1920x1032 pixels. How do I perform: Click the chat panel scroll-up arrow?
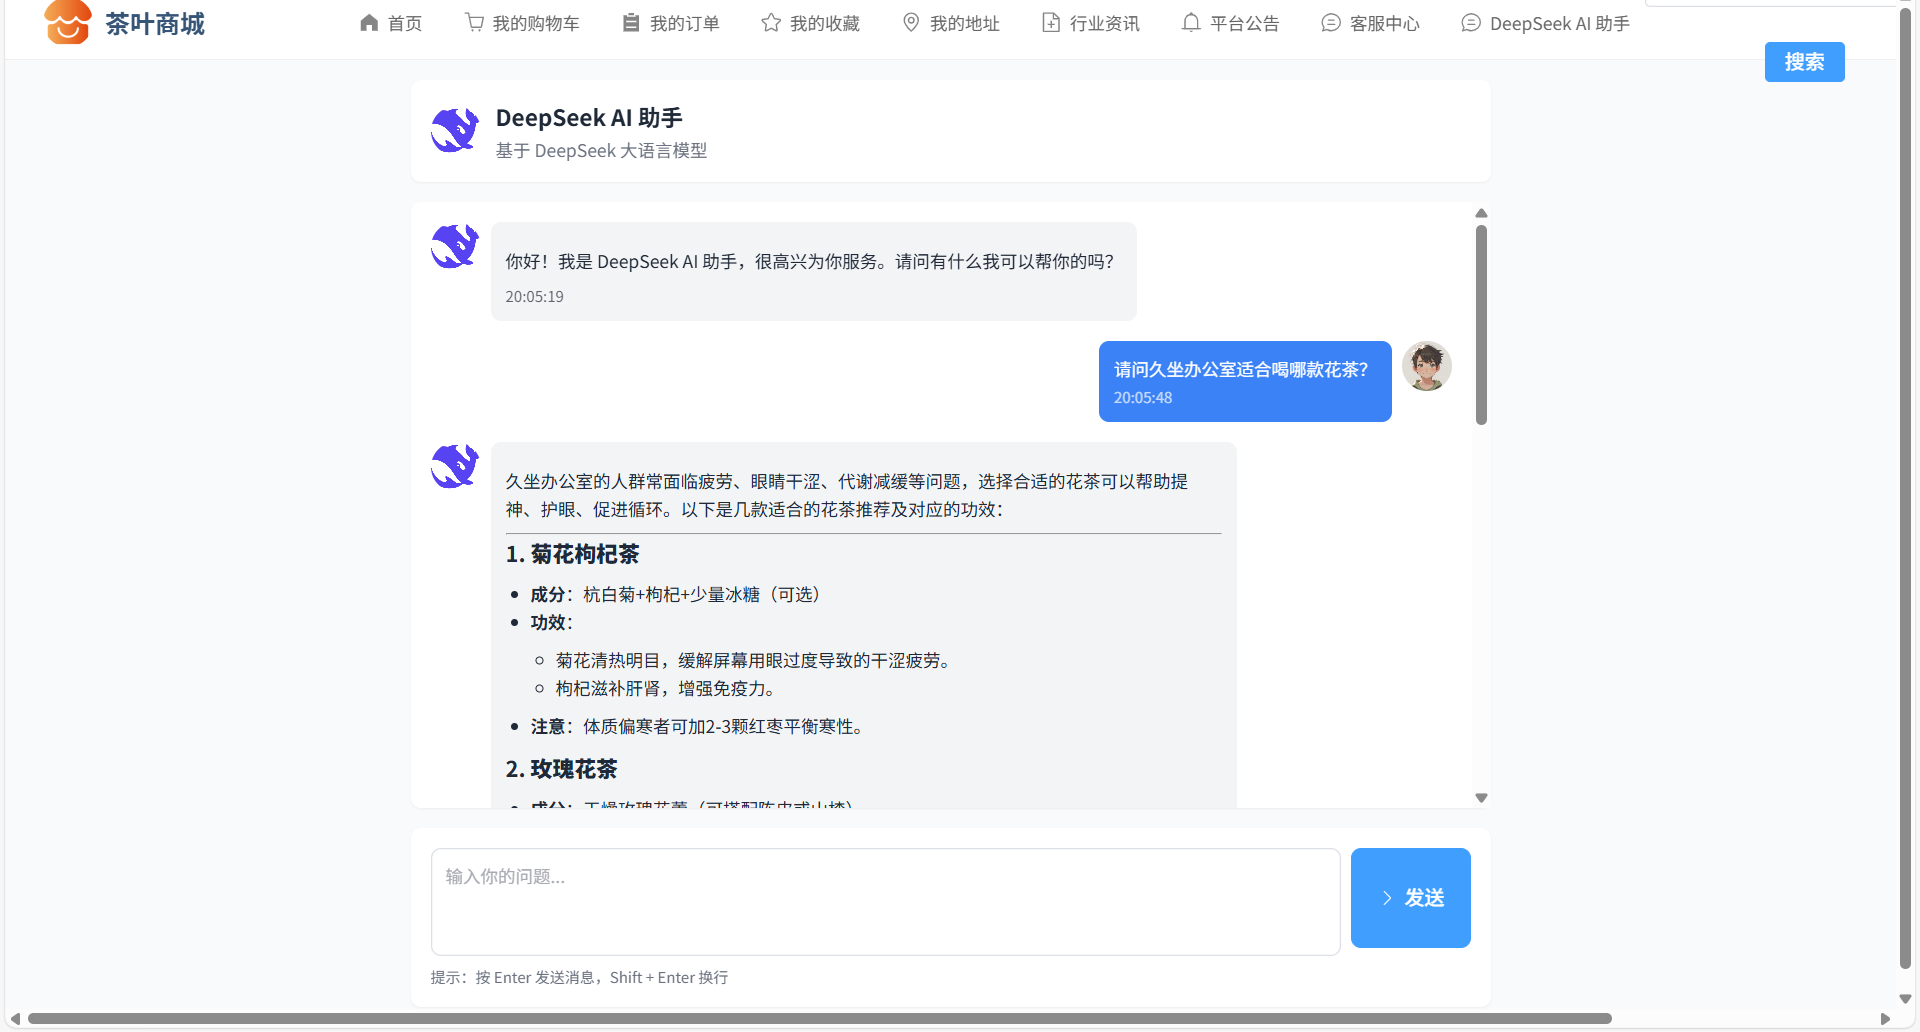point(1481,213)
